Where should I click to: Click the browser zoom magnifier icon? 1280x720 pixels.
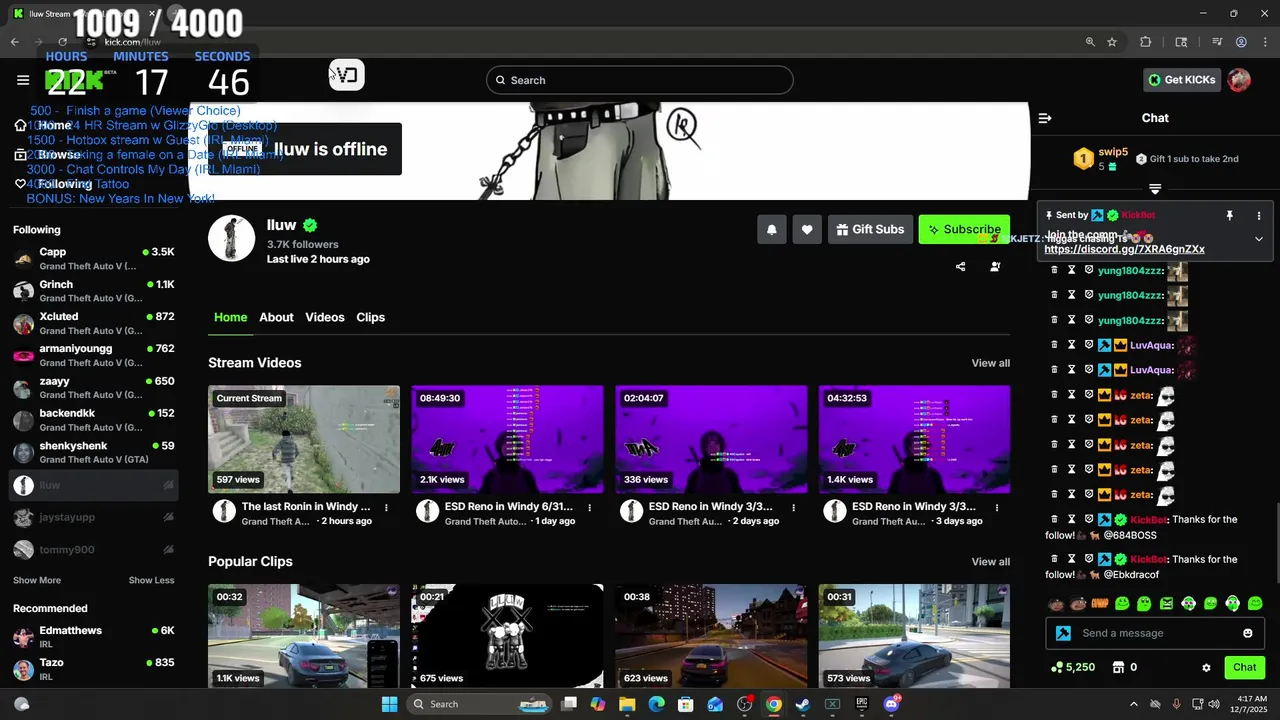click(1090, 42)
